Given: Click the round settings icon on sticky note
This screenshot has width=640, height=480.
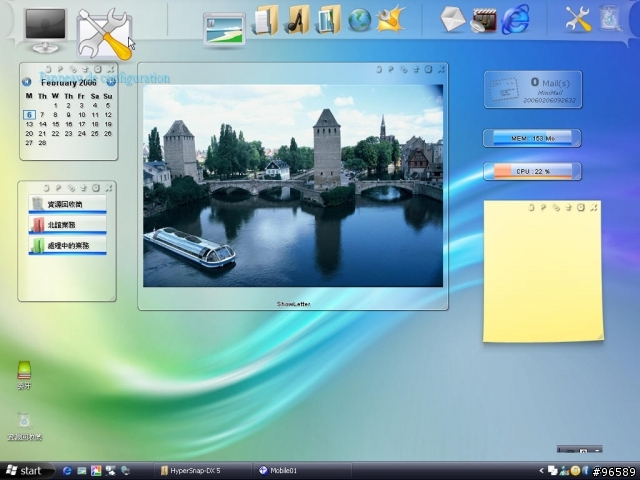Looking at the screenshot, I should pos(581,208).
